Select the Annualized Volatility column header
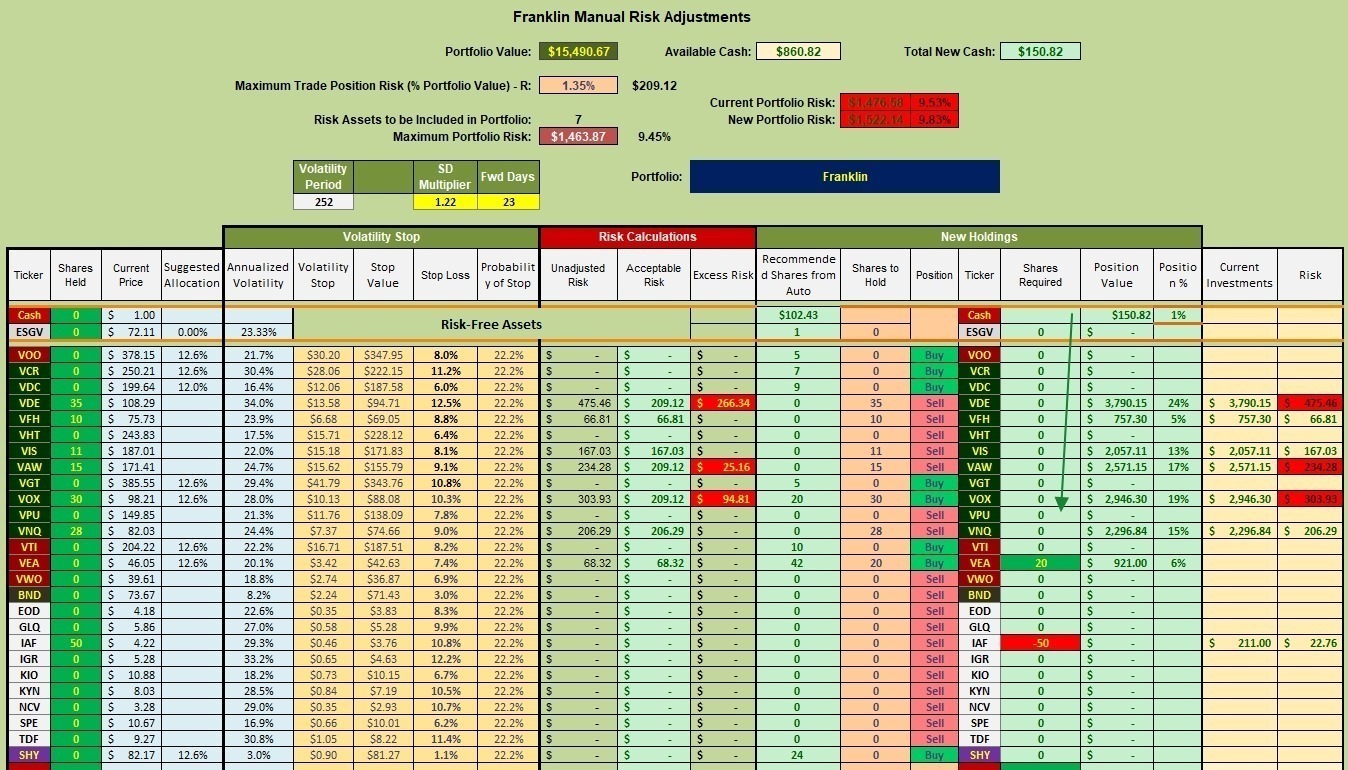 click(x=258, y=275)
